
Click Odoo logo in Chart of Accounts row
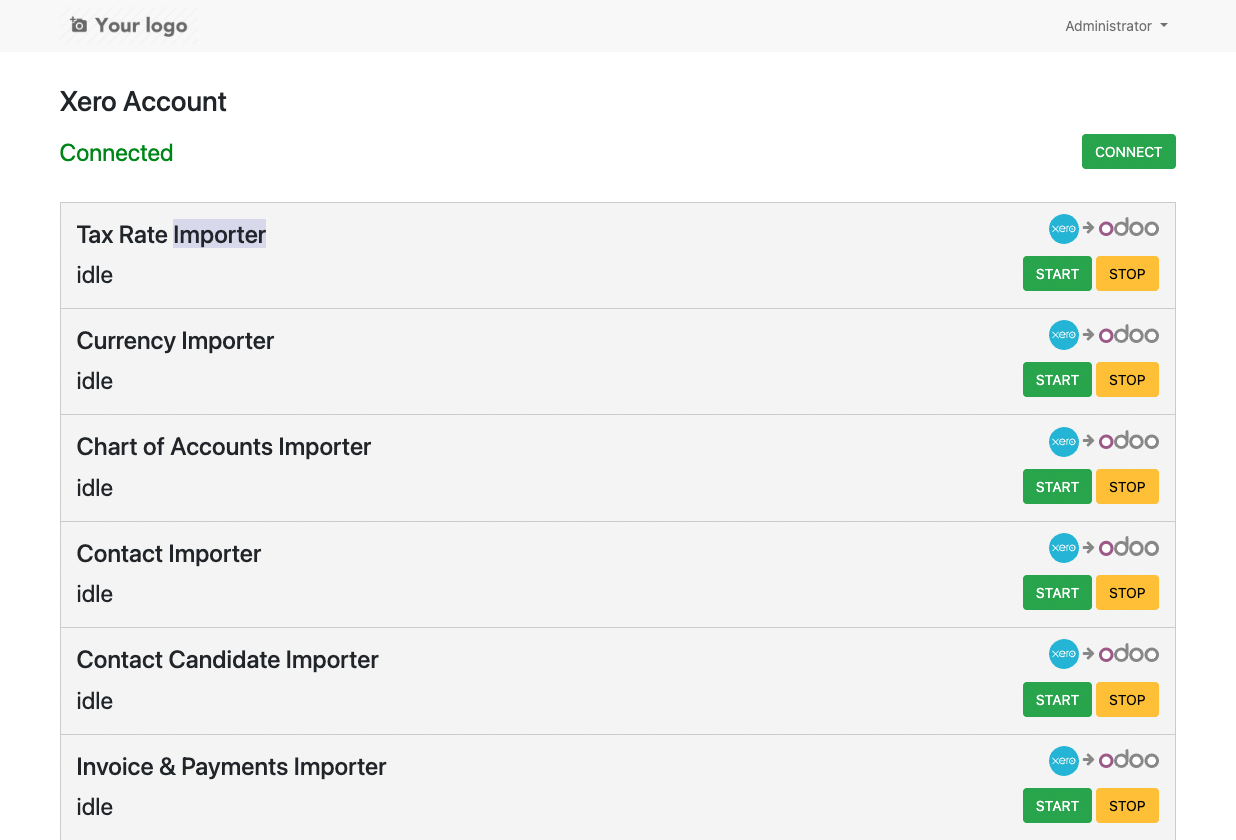pos(1129,440)
